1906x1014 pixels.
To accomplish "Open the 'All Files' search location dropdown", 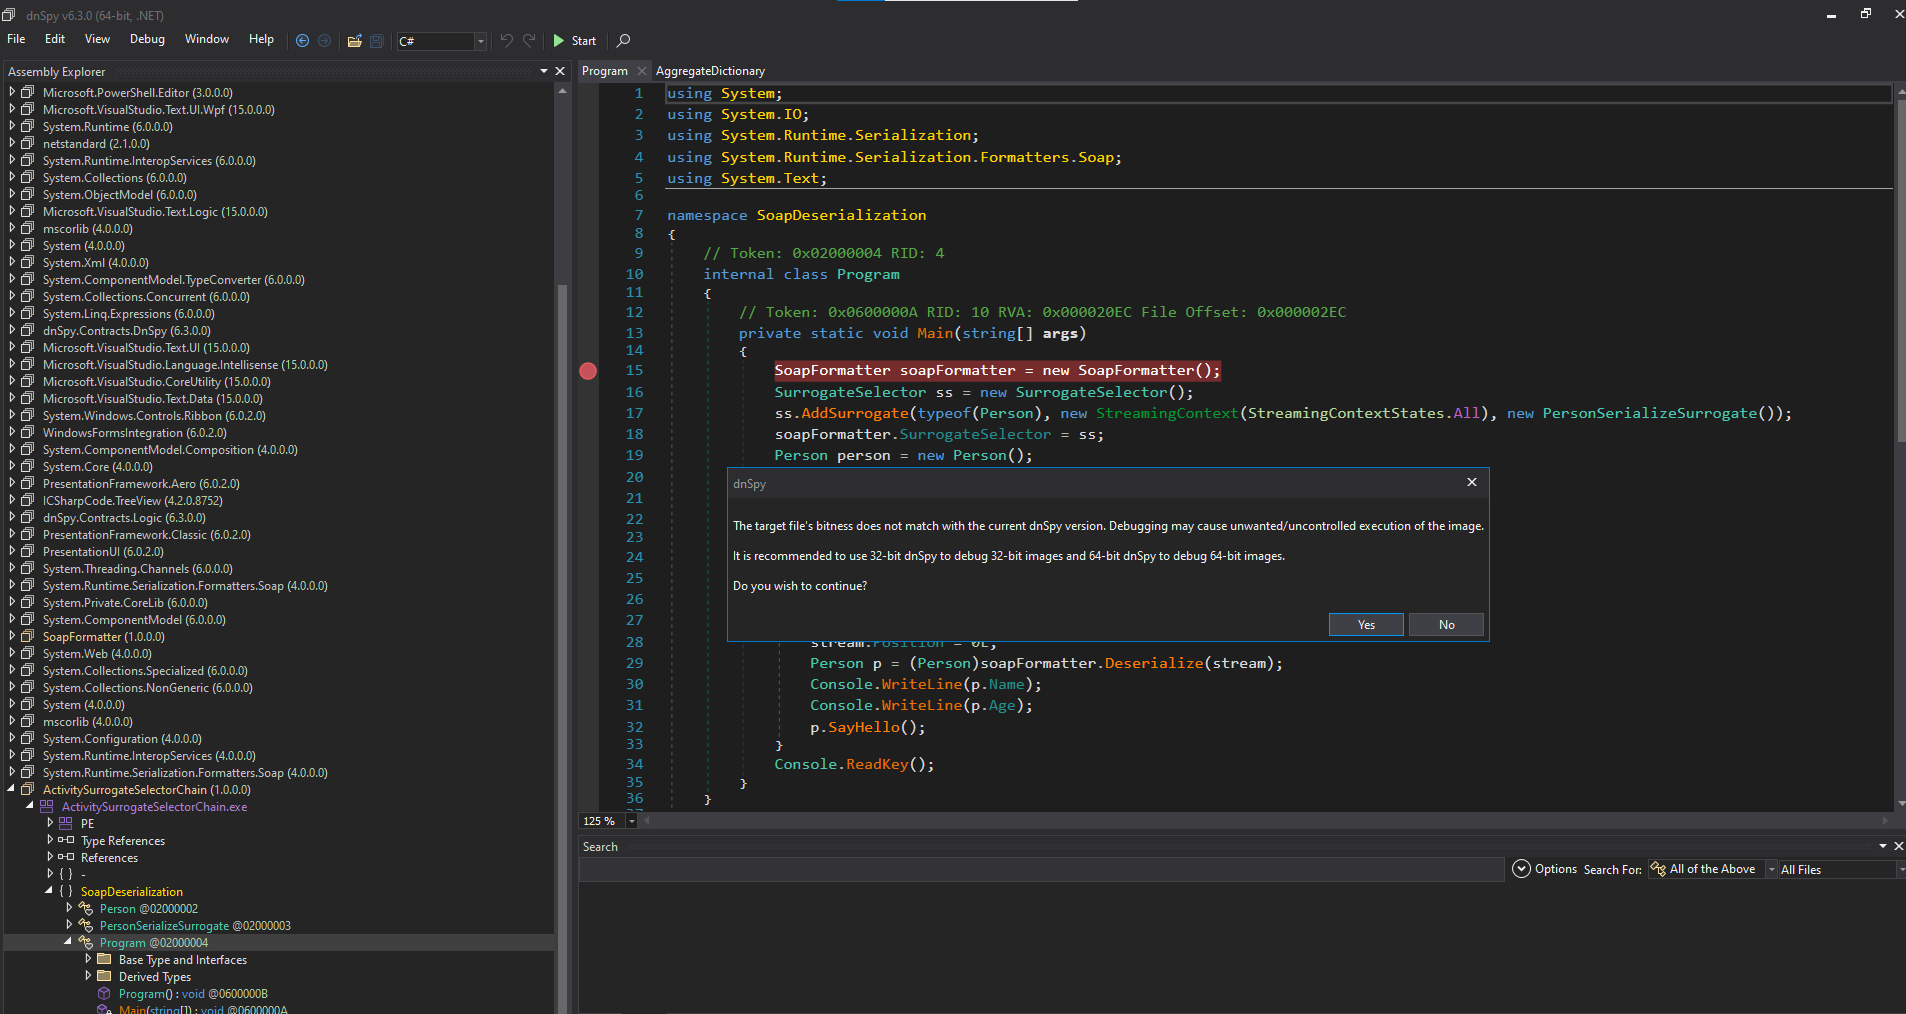I will [x=1840, y=870].
